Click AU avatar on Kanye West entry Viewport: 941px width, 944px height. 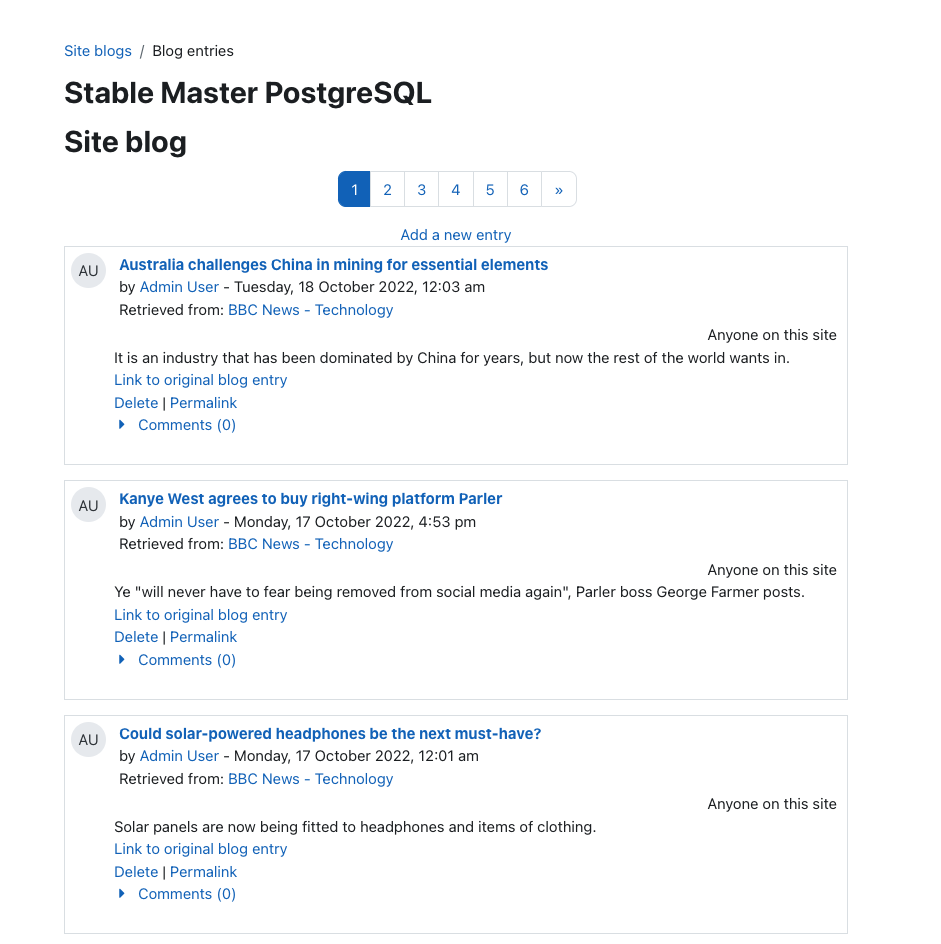tap(89, 505)
